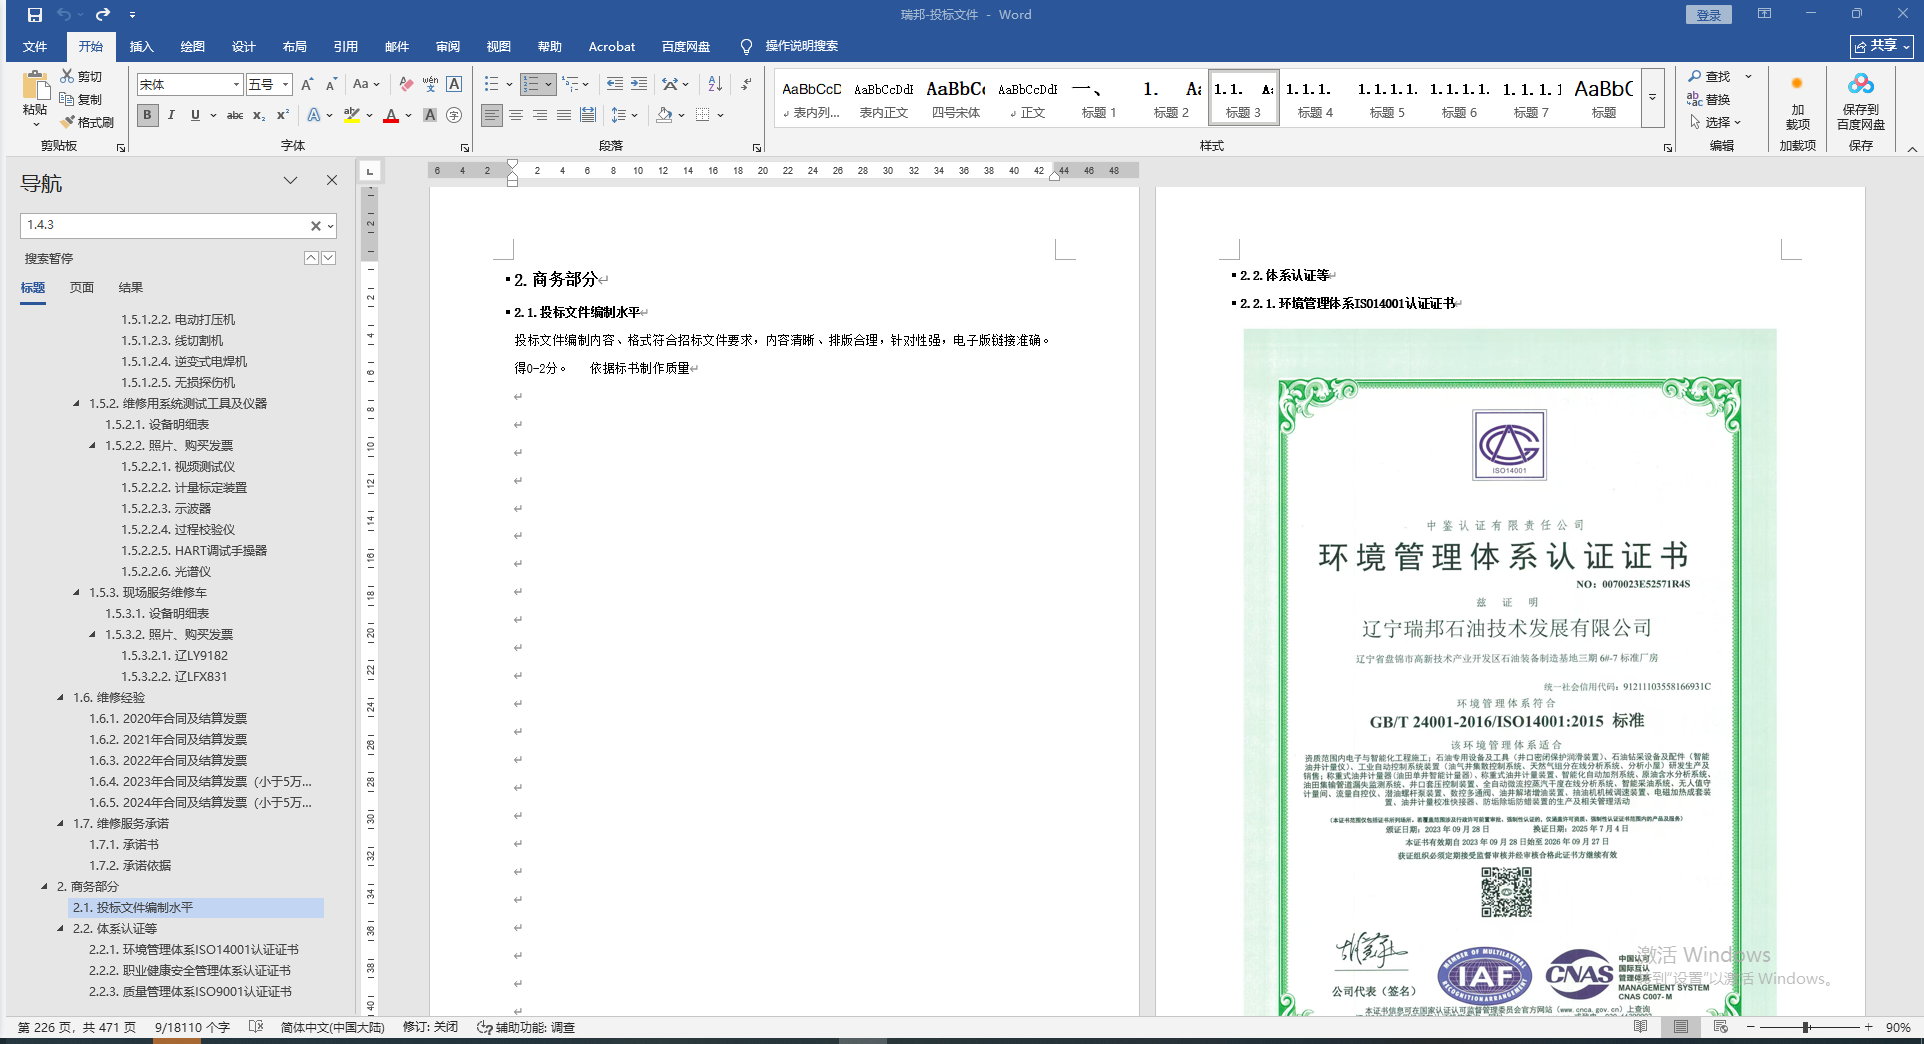Click the Redo arrow in quick access toolbar
Image resolution: width=1924 pixels, height=1044 pixels.
(x=102, y=15)
